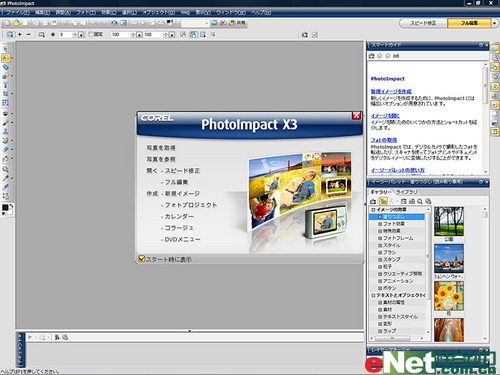Select the フォトフレーム tree item
The width and height of the screenshot is (500, 375).
[x=398, y=238]
